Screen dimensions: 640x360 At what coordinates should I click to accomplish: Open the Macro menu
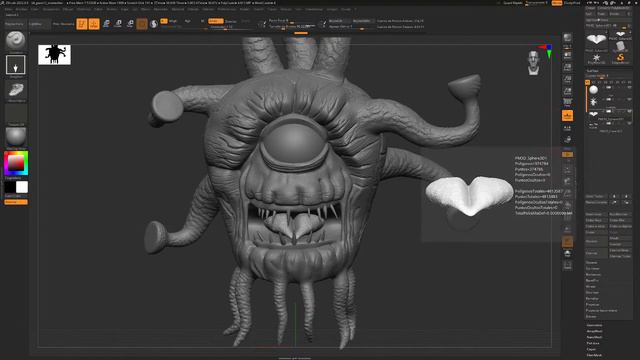145,9
